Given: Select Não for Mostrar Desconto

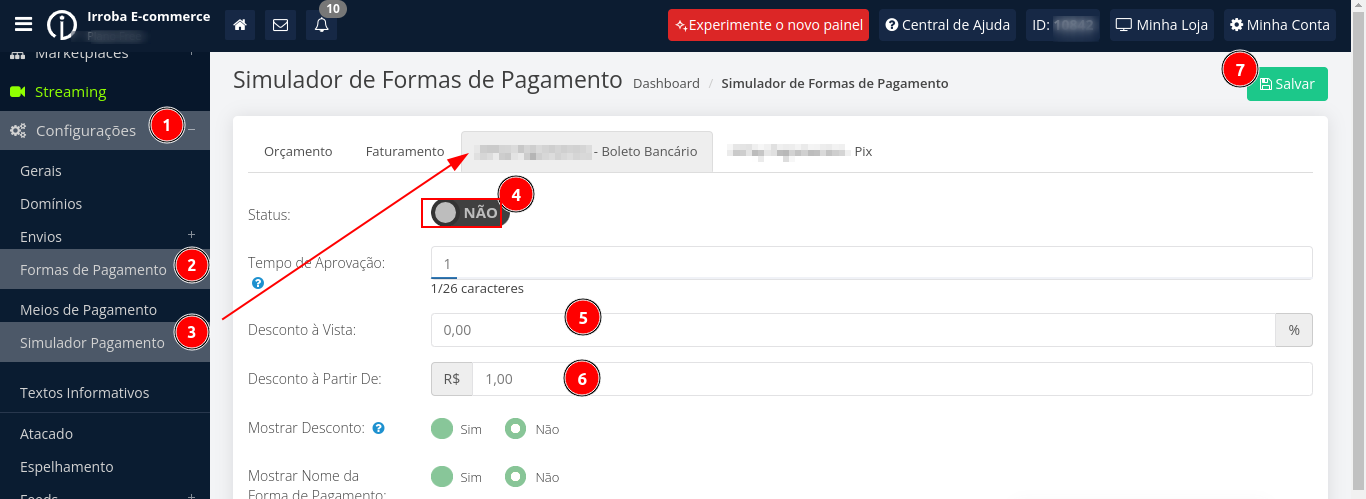Looking at the screenshot, I should tap(515, 428).
